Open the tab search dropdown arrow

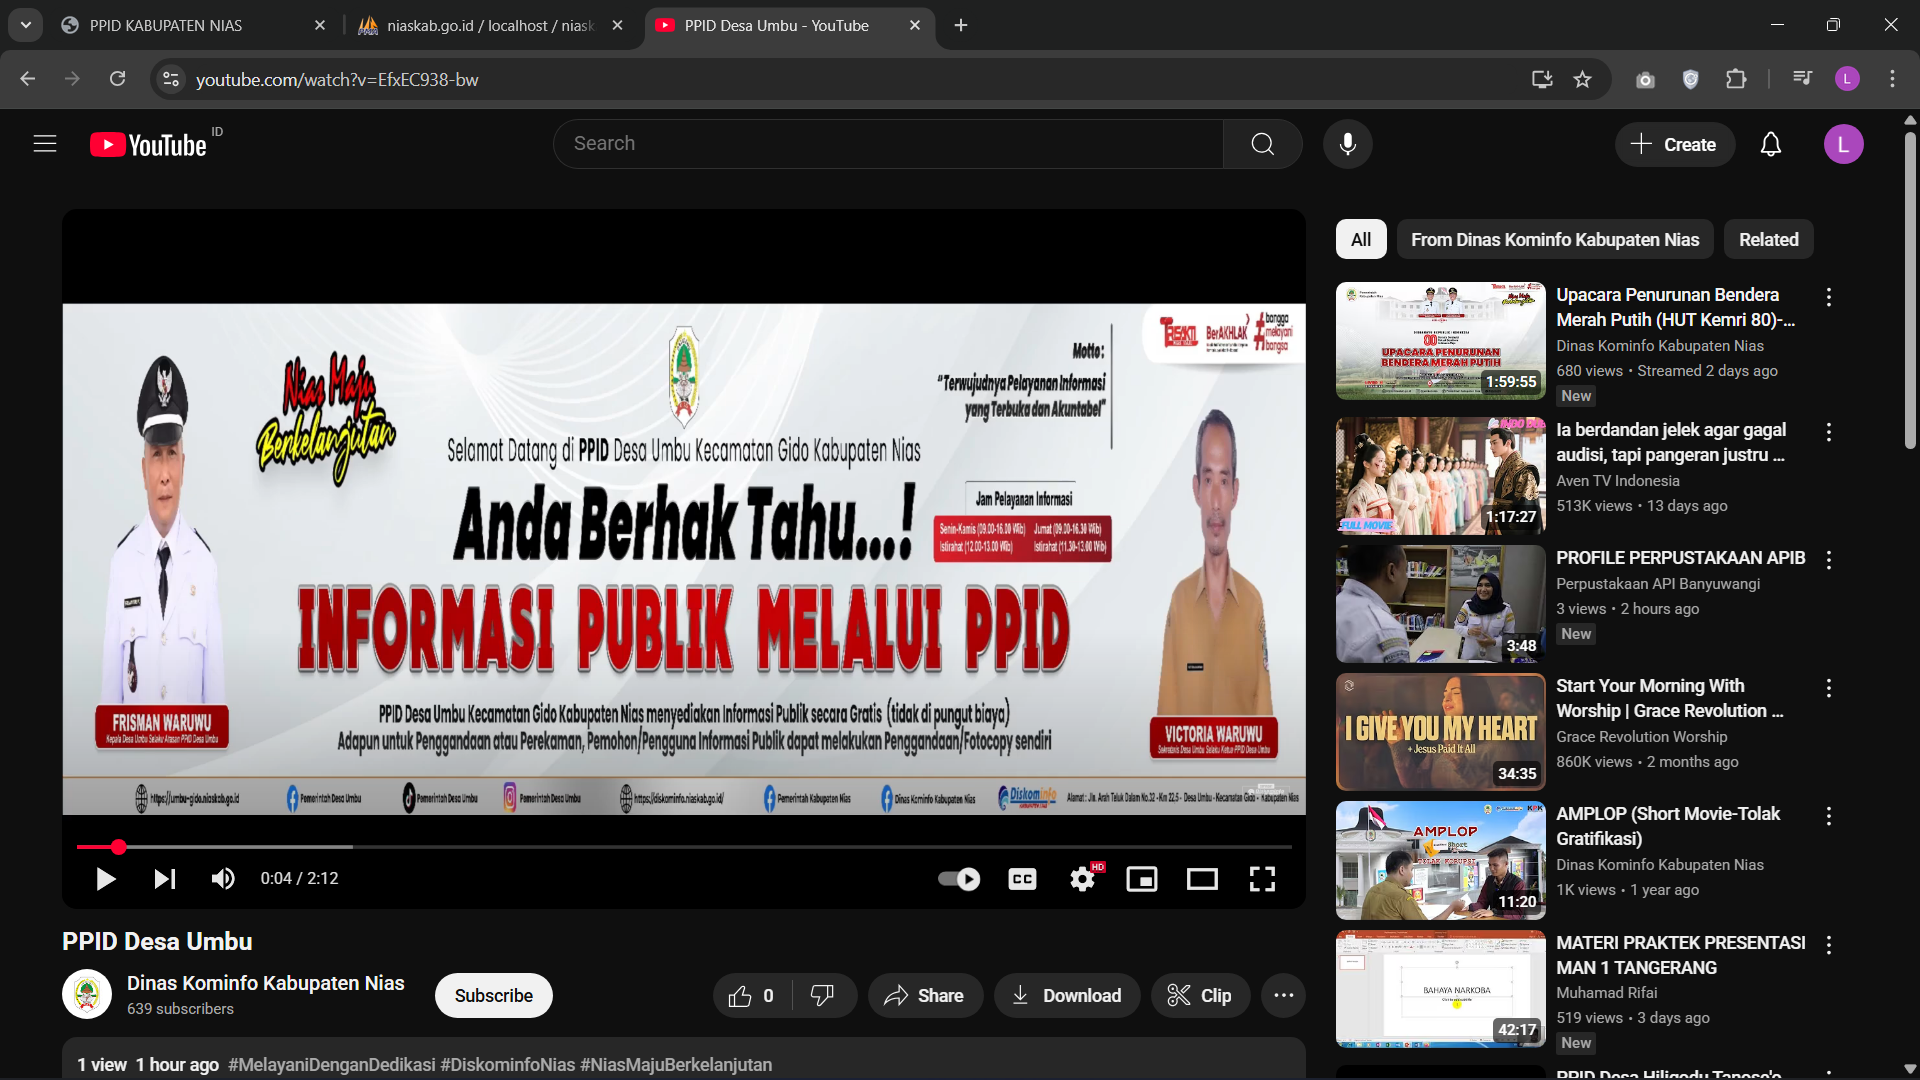coord(26,25)
